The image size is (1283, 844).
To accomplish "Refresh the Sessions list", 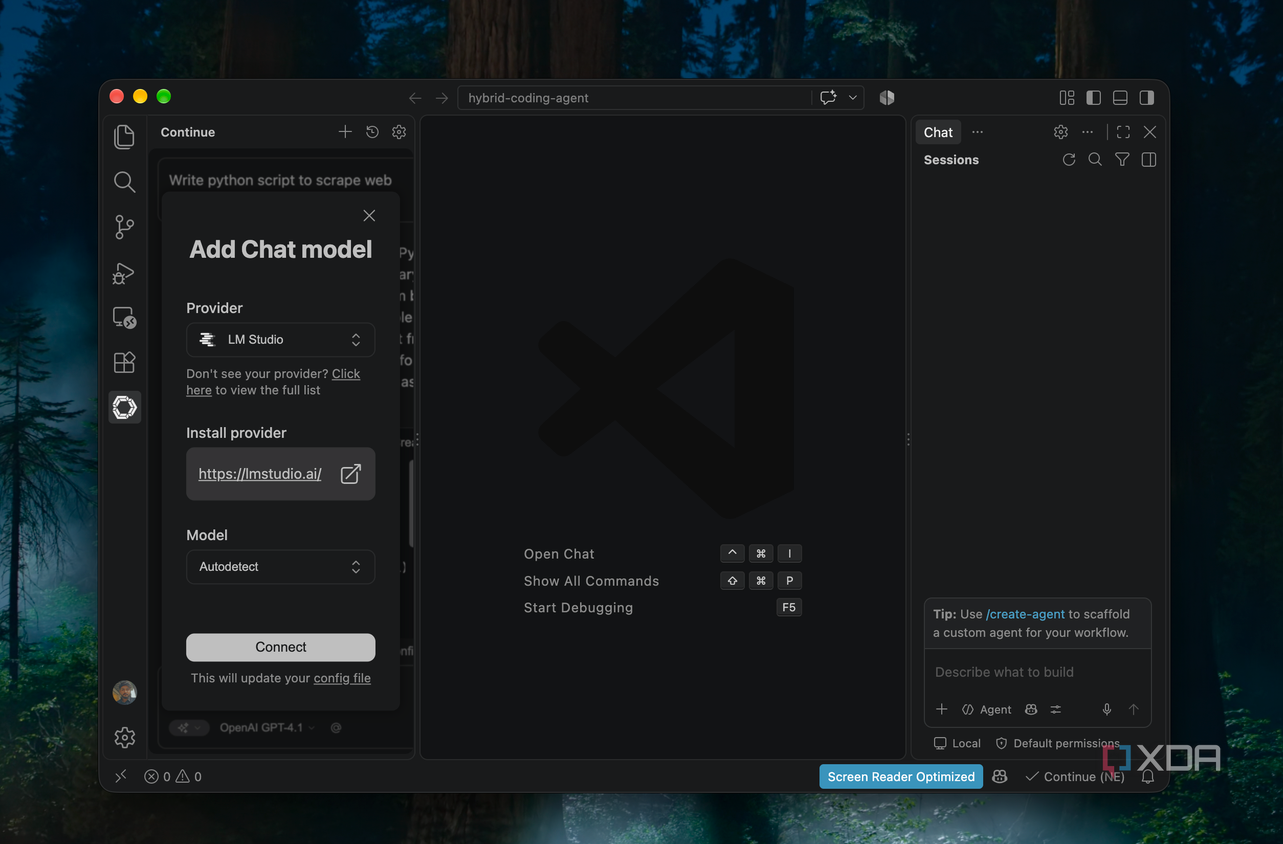I will [x=1069, y=160].
